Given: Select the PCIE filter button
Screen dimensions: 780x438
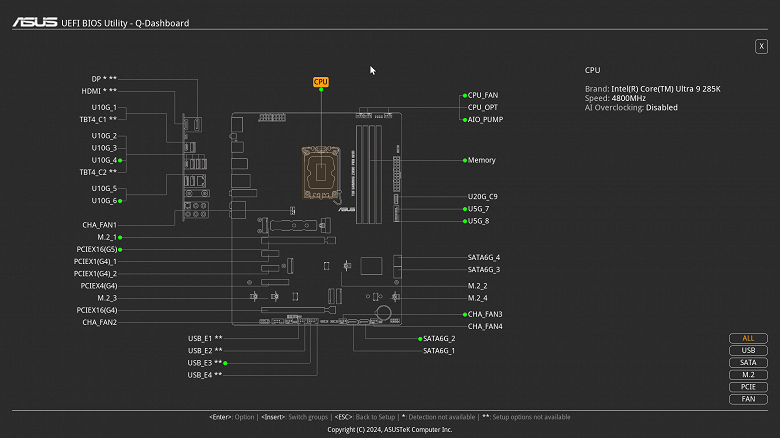Looking at the screenshot, I should (748, 387).
